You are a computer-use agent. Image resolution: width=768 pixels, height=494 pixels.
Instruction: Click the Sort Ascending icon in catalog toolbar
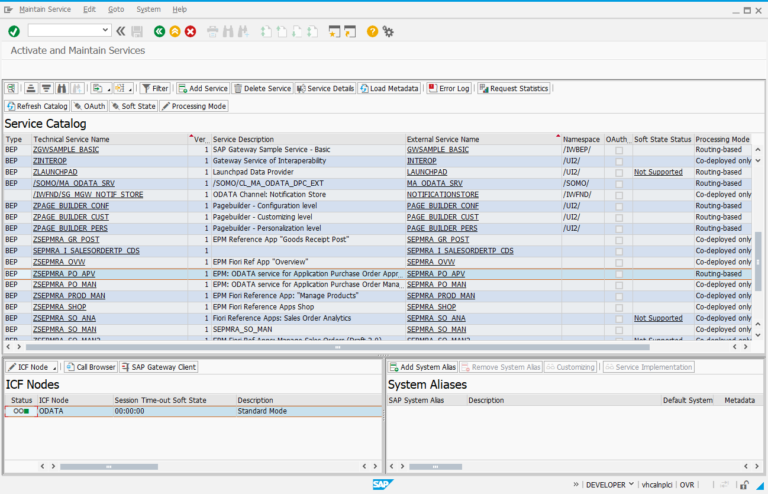(x=32, y=88)
